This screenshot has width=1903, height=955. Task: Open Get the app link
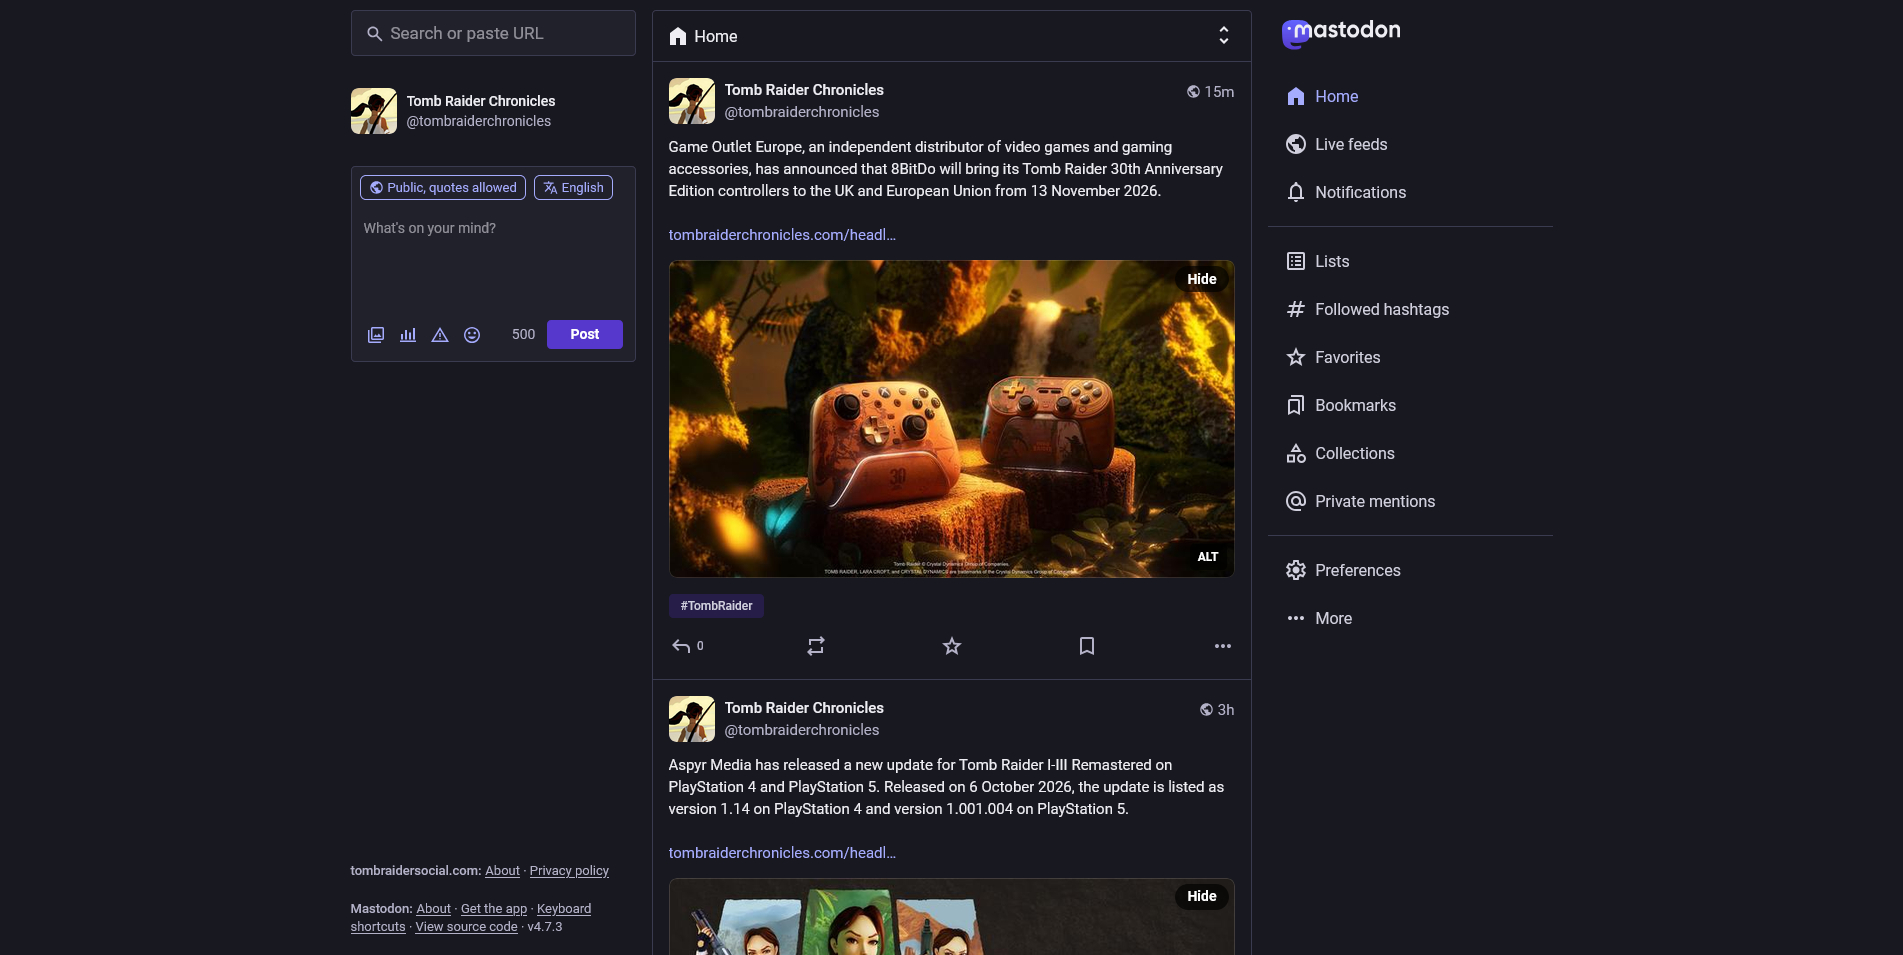[x=493, y=909]
